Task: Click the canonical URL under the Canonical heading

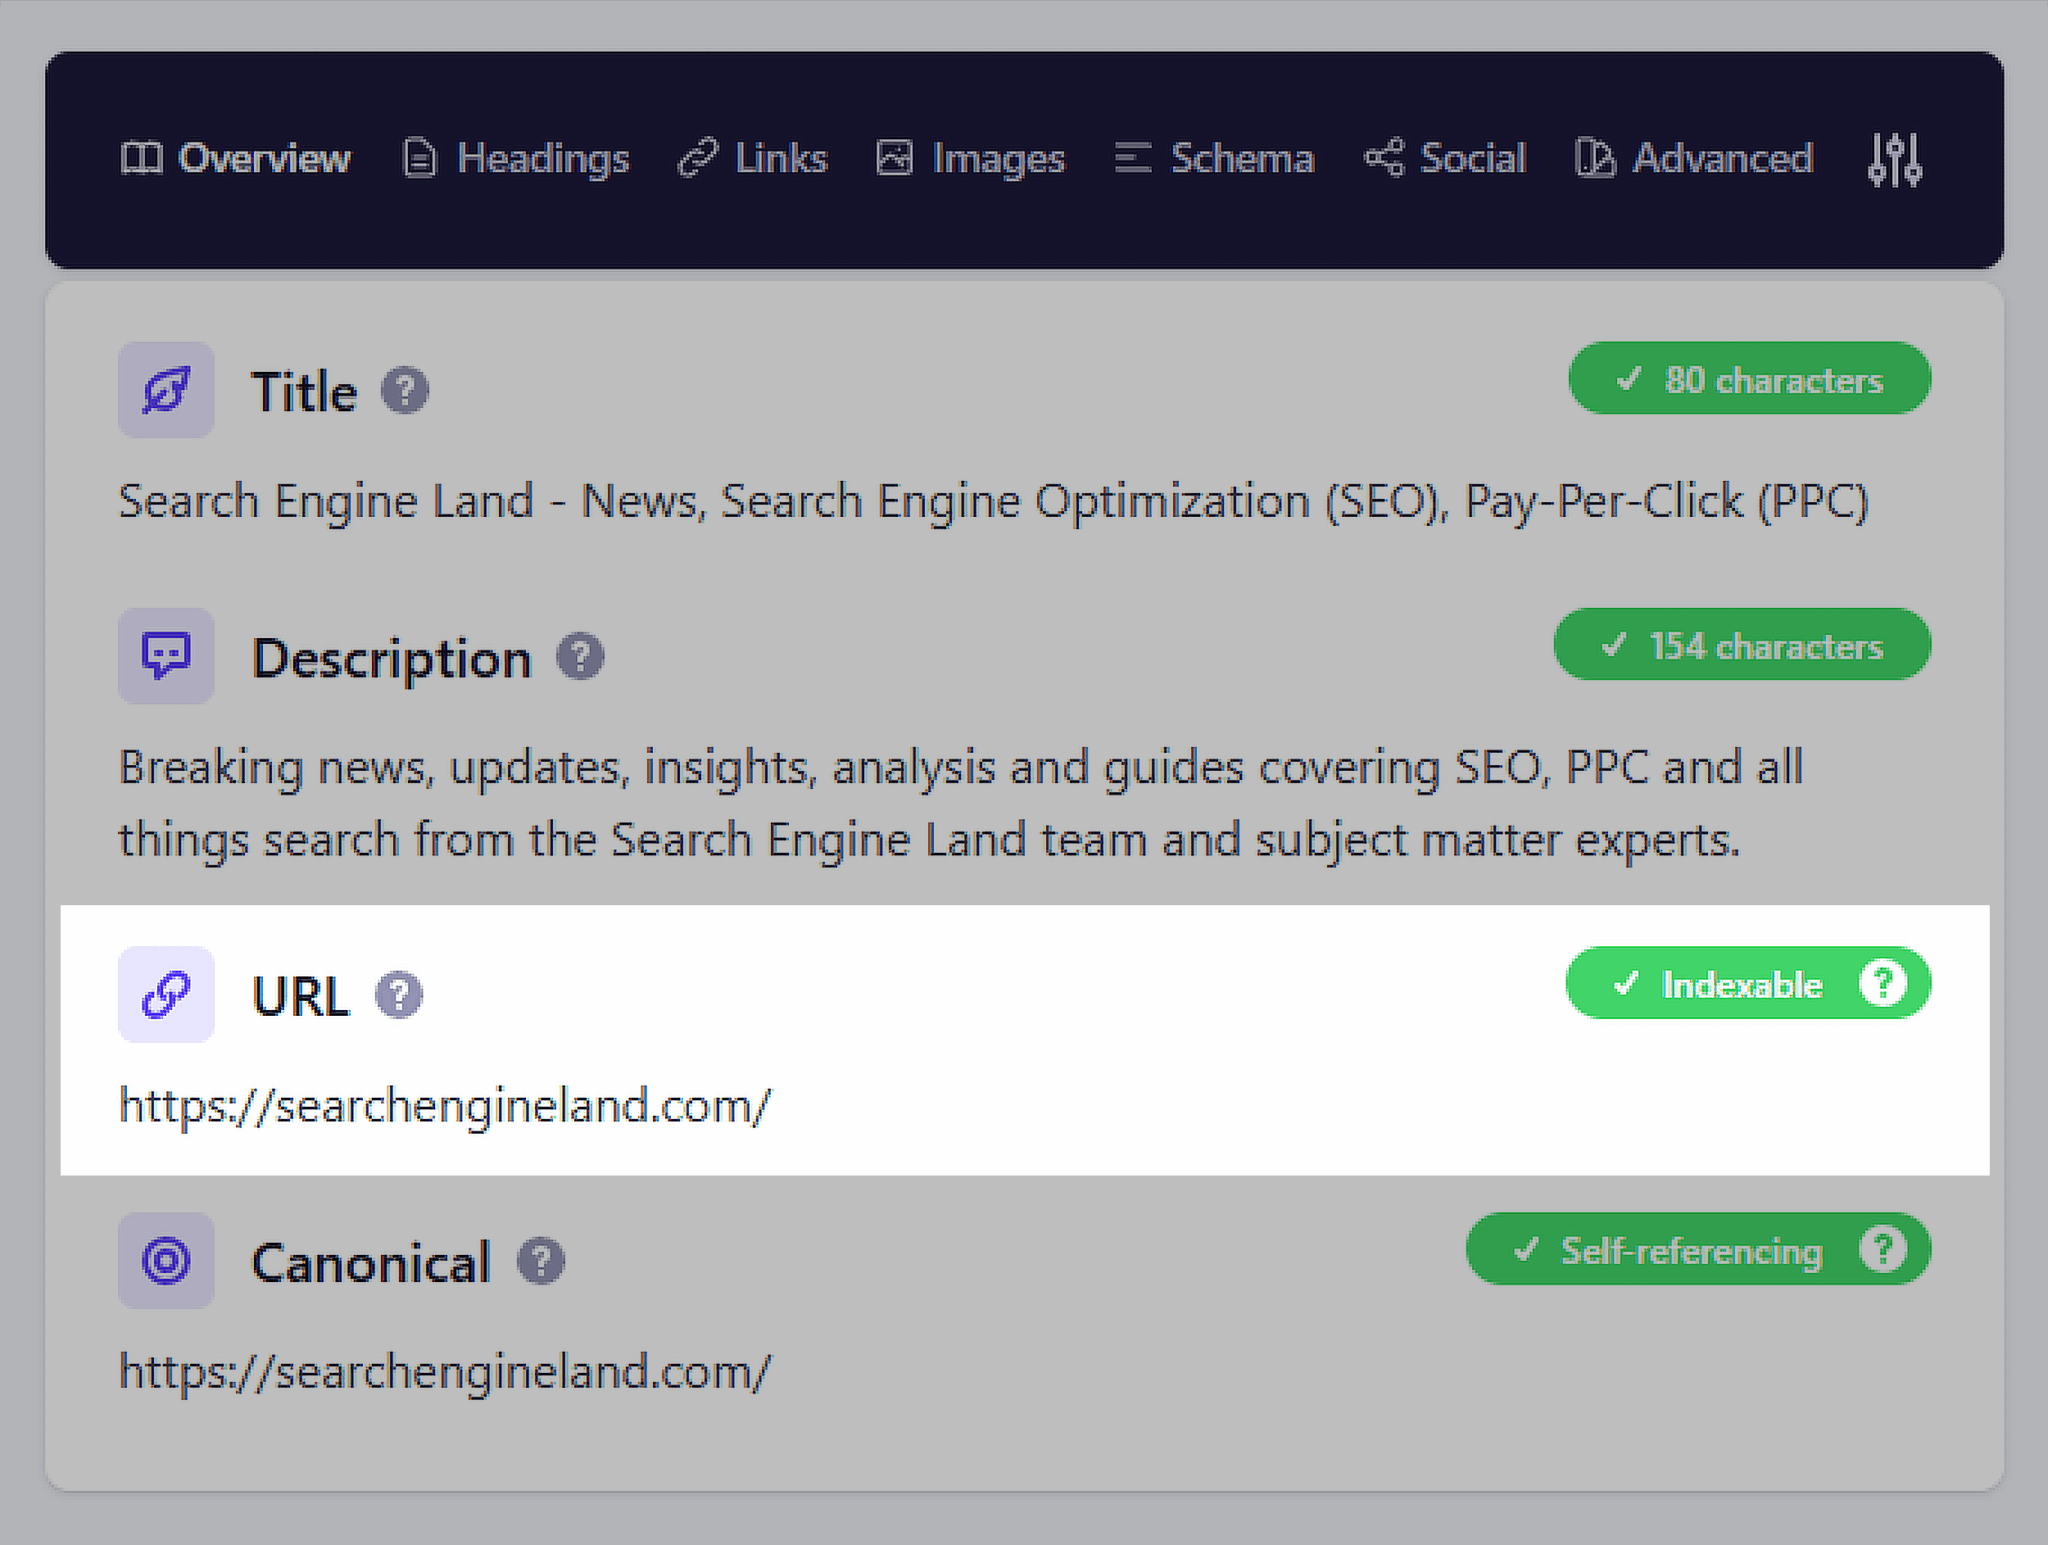Action: click(x=445, y=1372)
